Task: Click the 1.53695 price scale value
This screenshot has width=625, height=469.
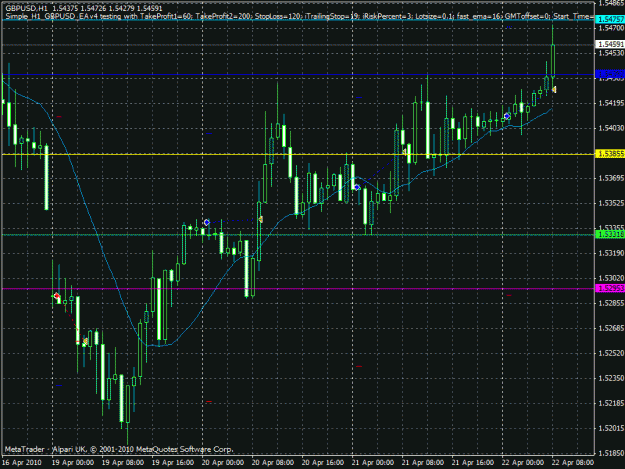Action: click(611, 178)
